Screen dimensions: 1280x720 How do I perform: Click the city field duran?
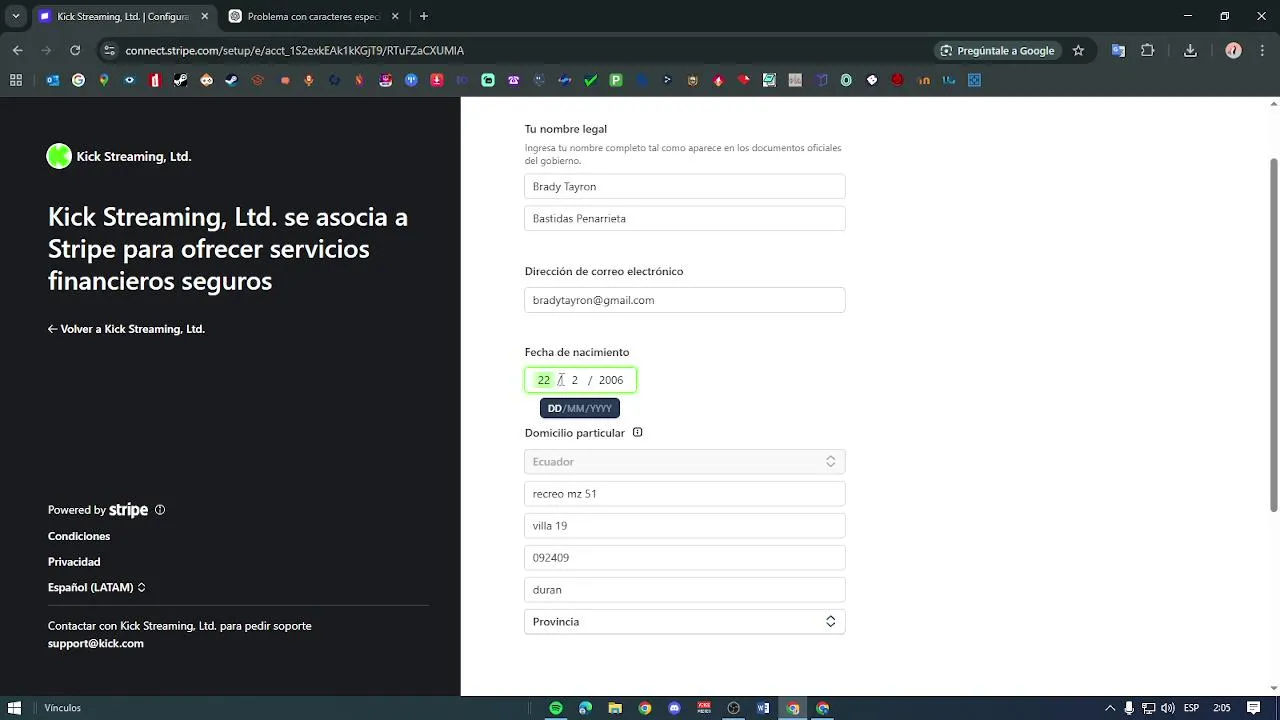point(685,590)
